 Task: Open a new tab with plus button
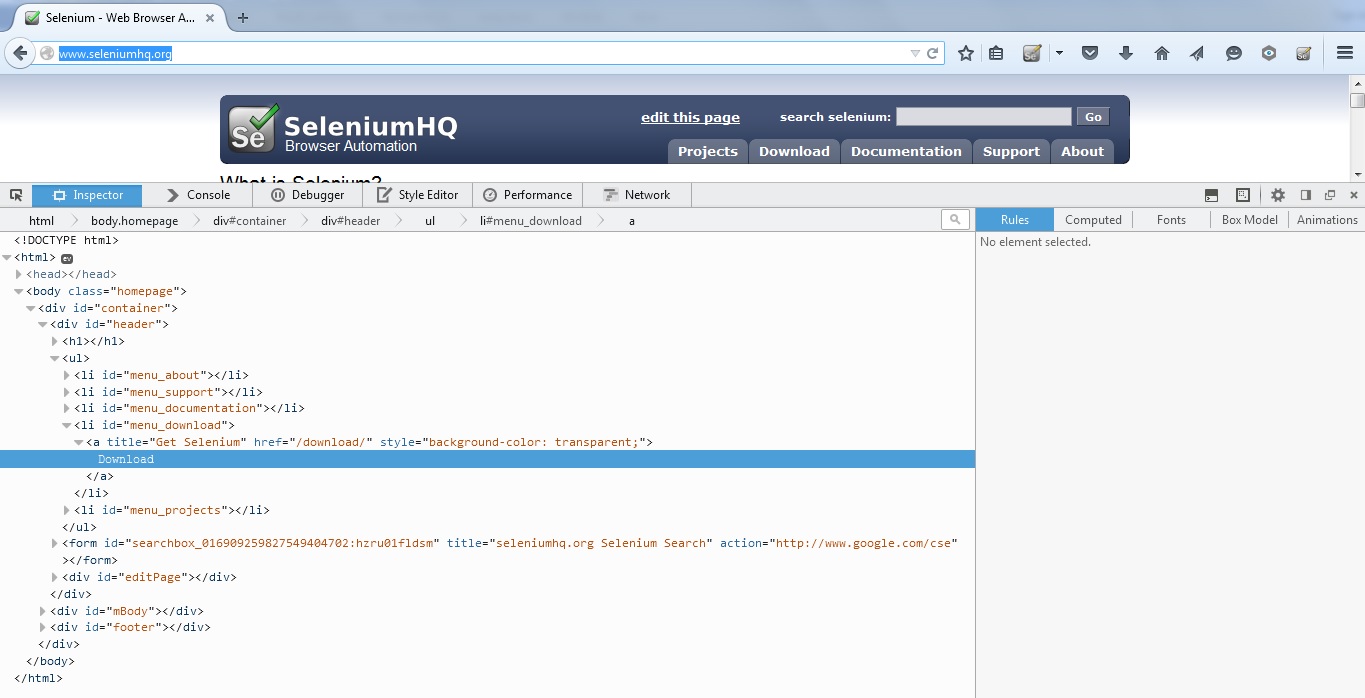pos(243,18)
